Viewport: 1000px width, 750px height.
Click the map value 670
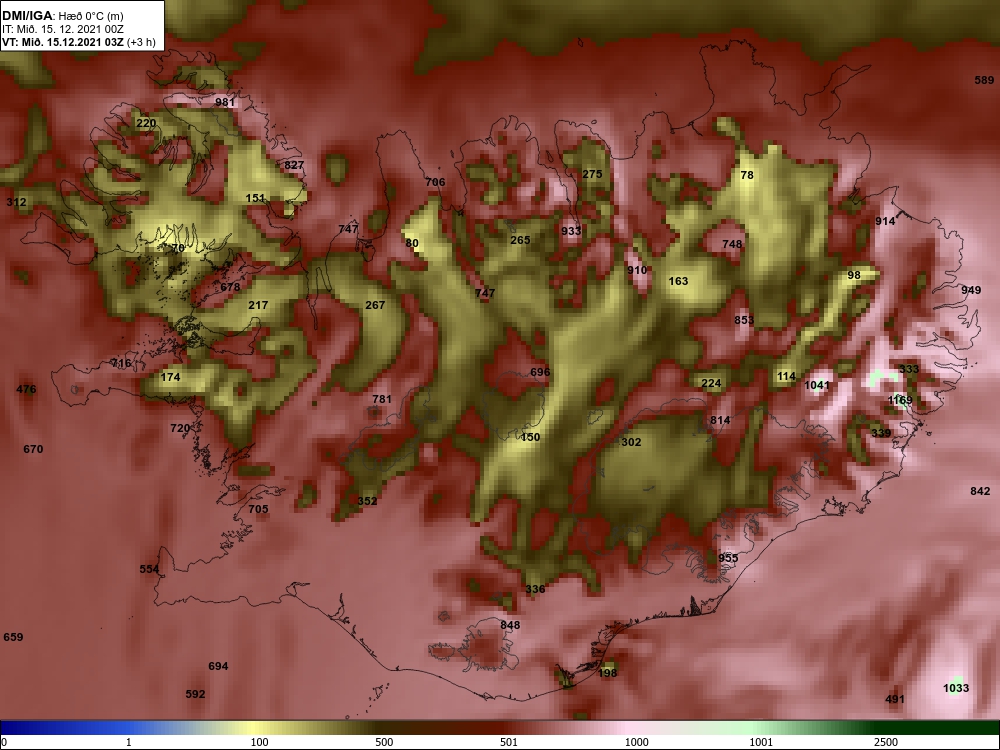click(33, 450)
